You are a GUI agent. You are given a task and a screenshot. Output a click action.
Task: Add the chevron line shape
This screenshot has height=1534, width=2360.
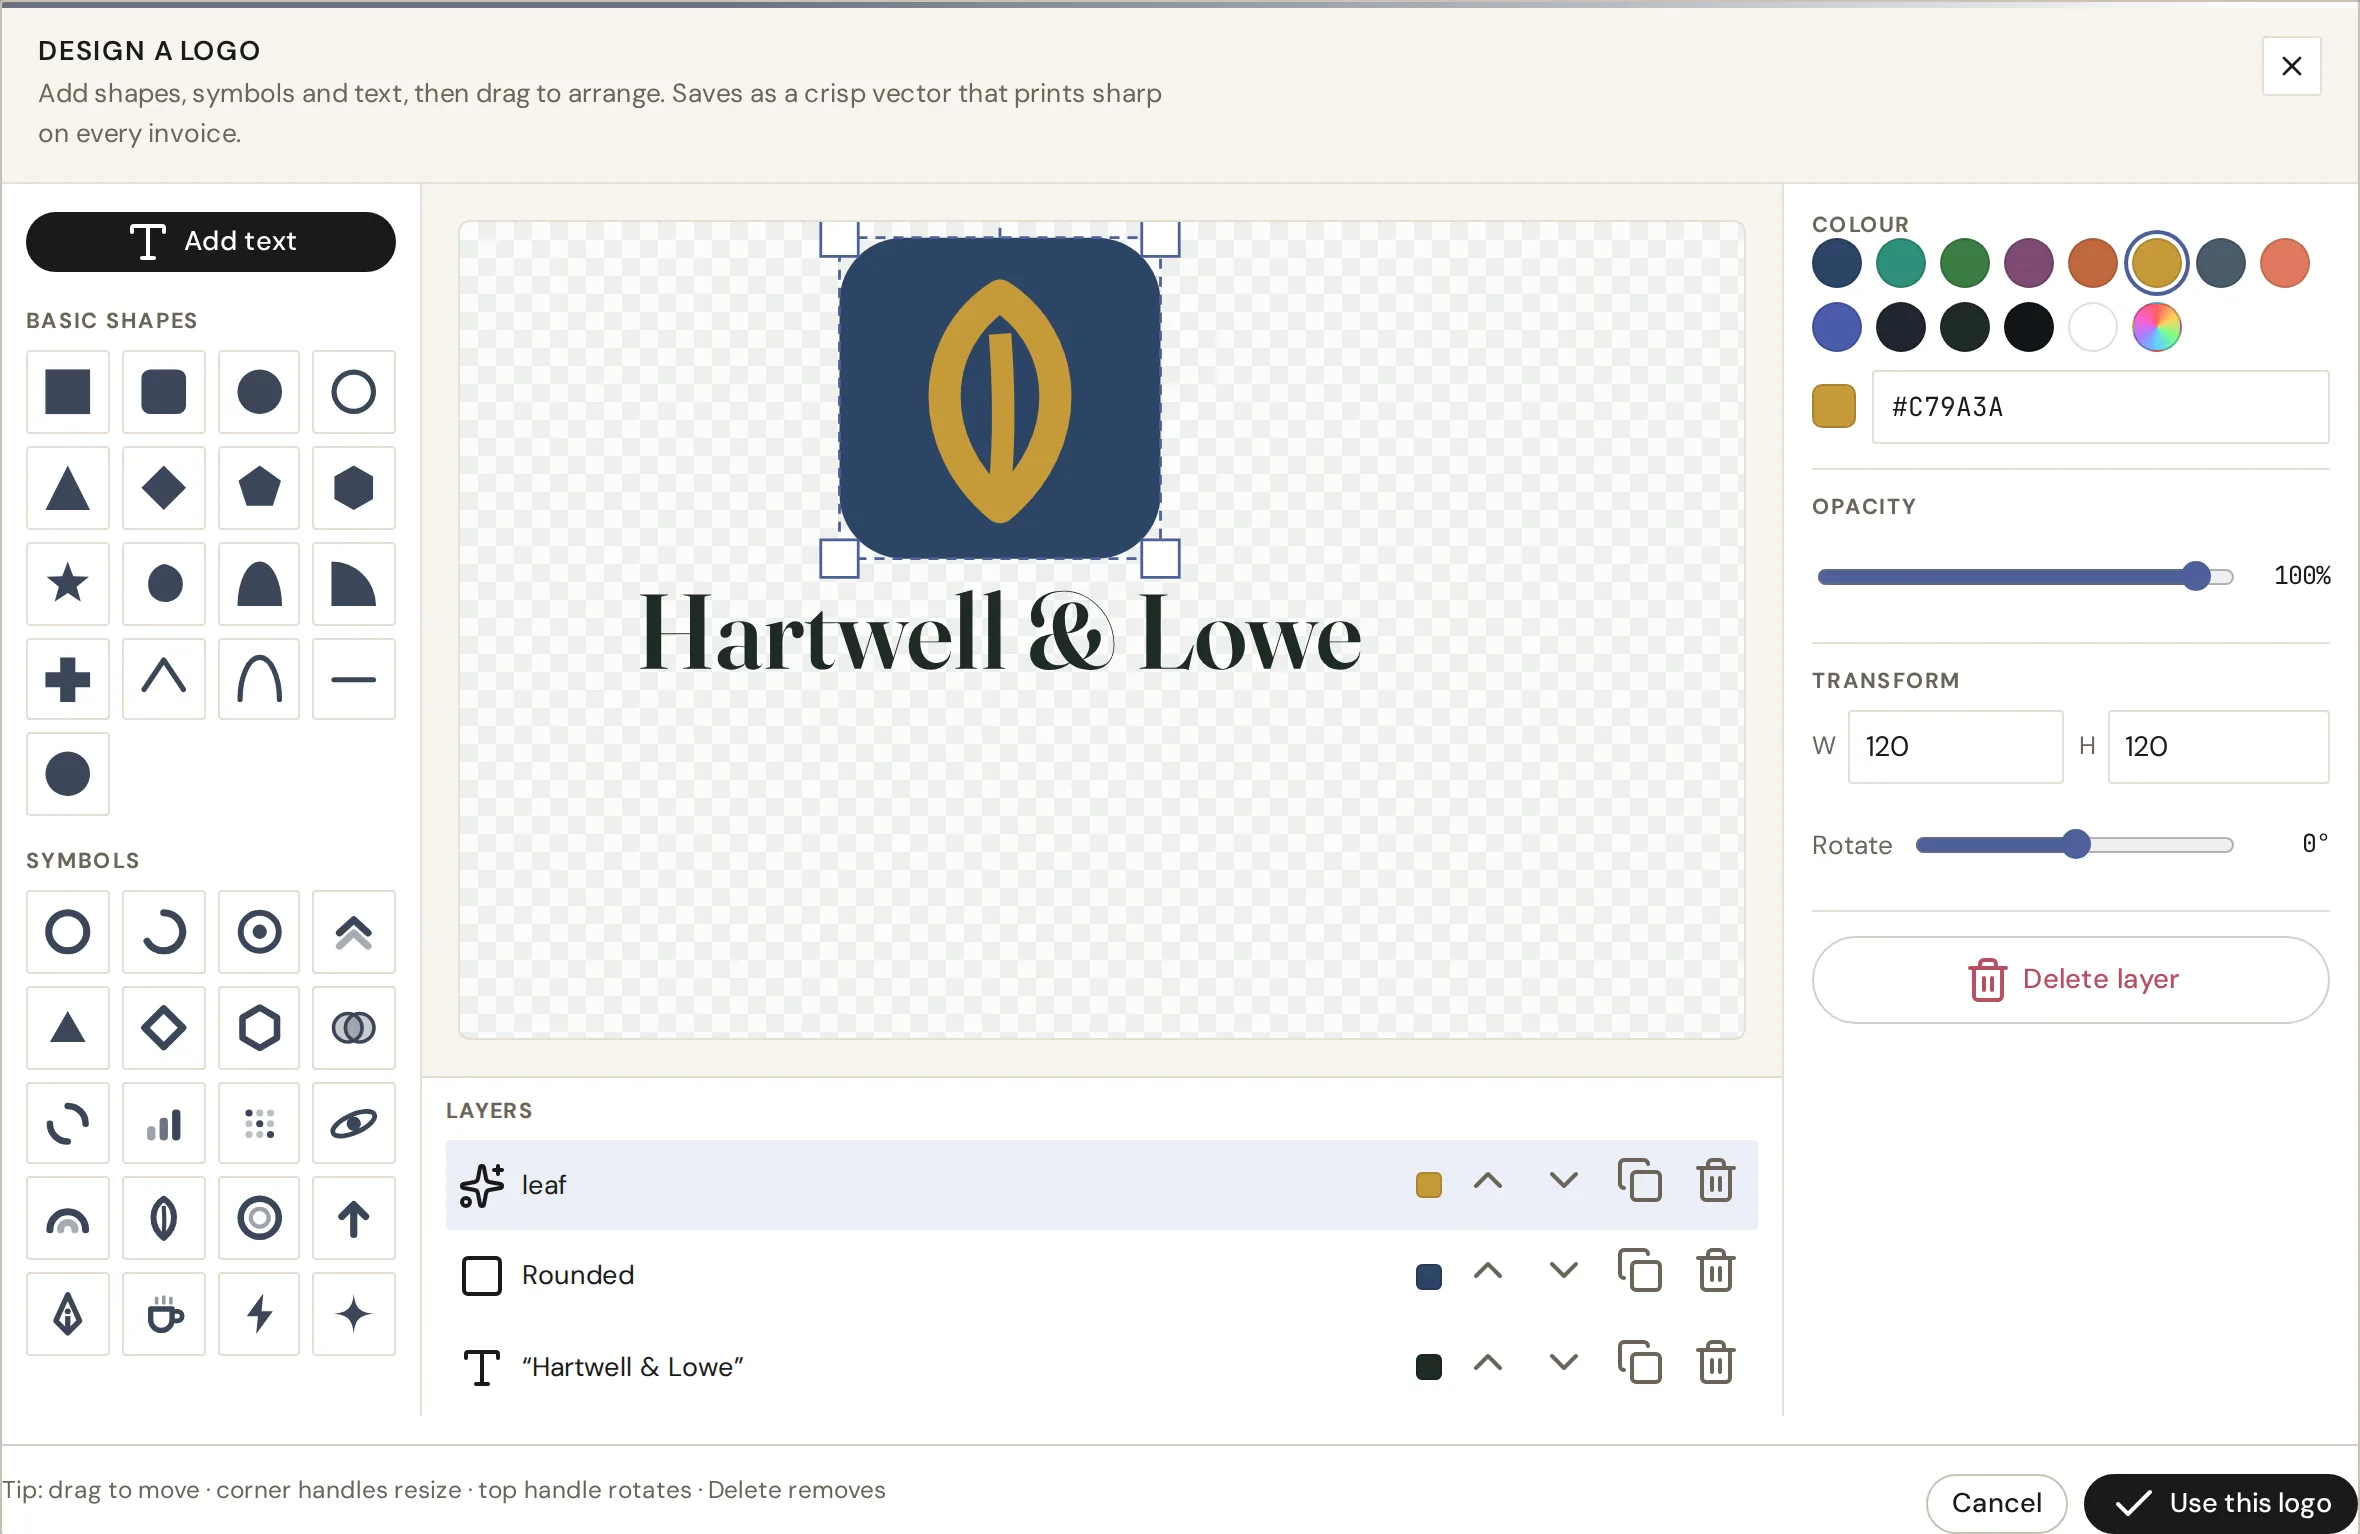164,680
